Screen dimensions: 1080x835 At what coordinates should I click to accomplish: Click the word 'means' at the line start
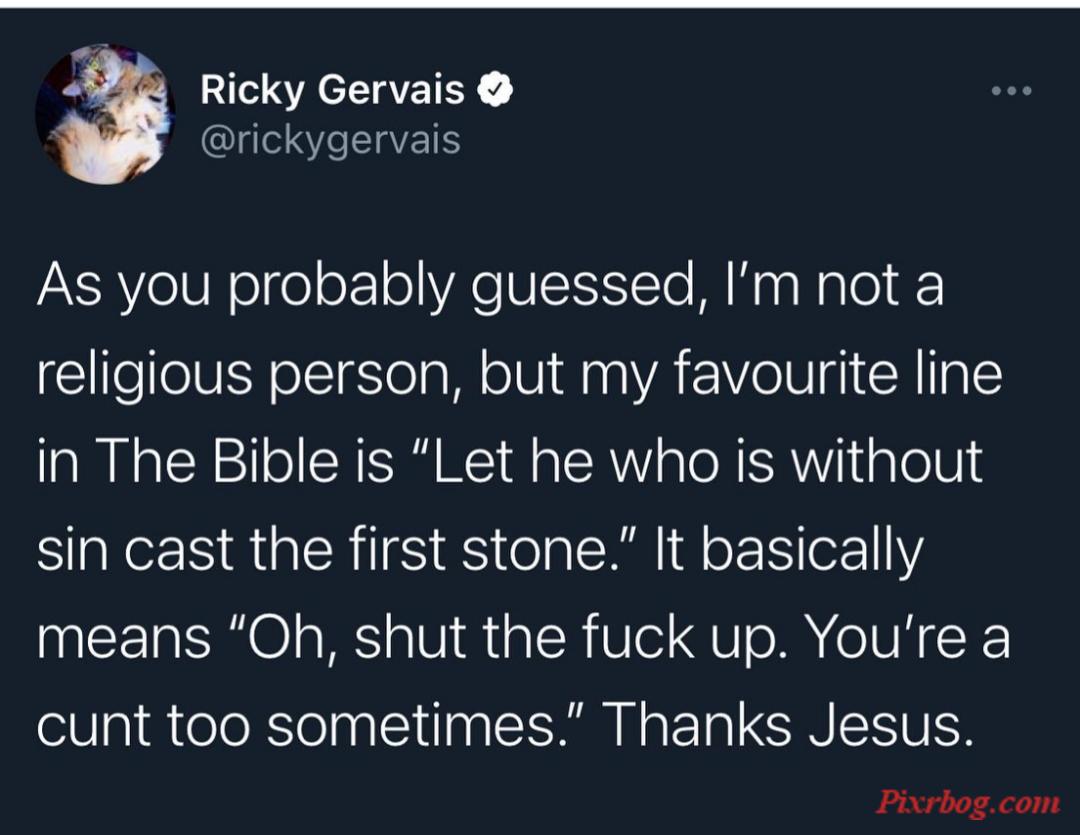click(x=124, y=639)
